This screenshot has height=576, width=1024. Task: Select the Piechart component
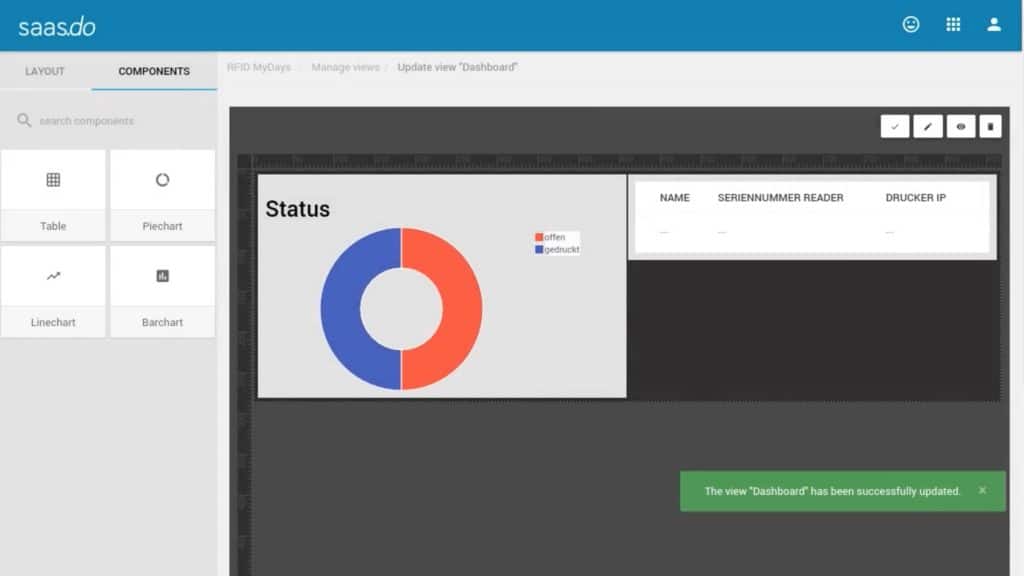(x=162, y=195)
